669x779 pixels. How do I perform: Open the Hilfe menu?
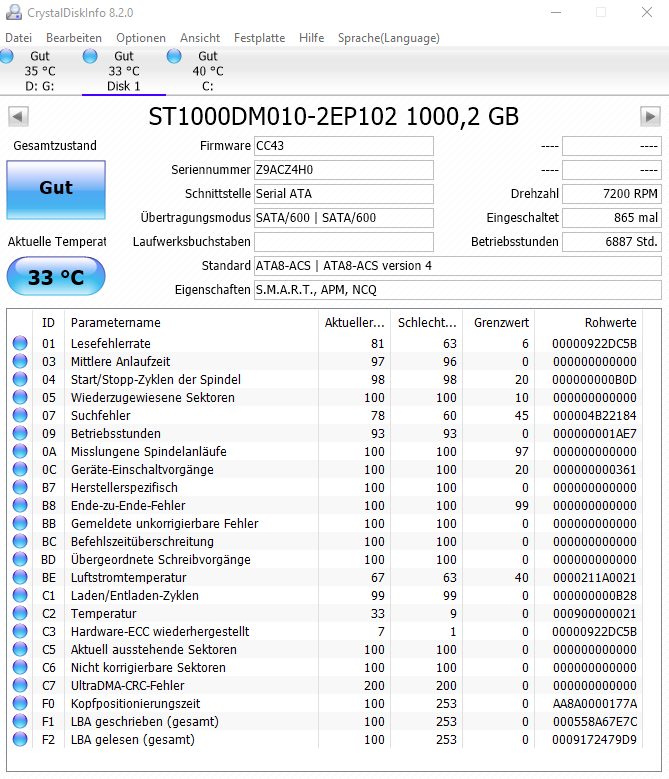(311, 38)
